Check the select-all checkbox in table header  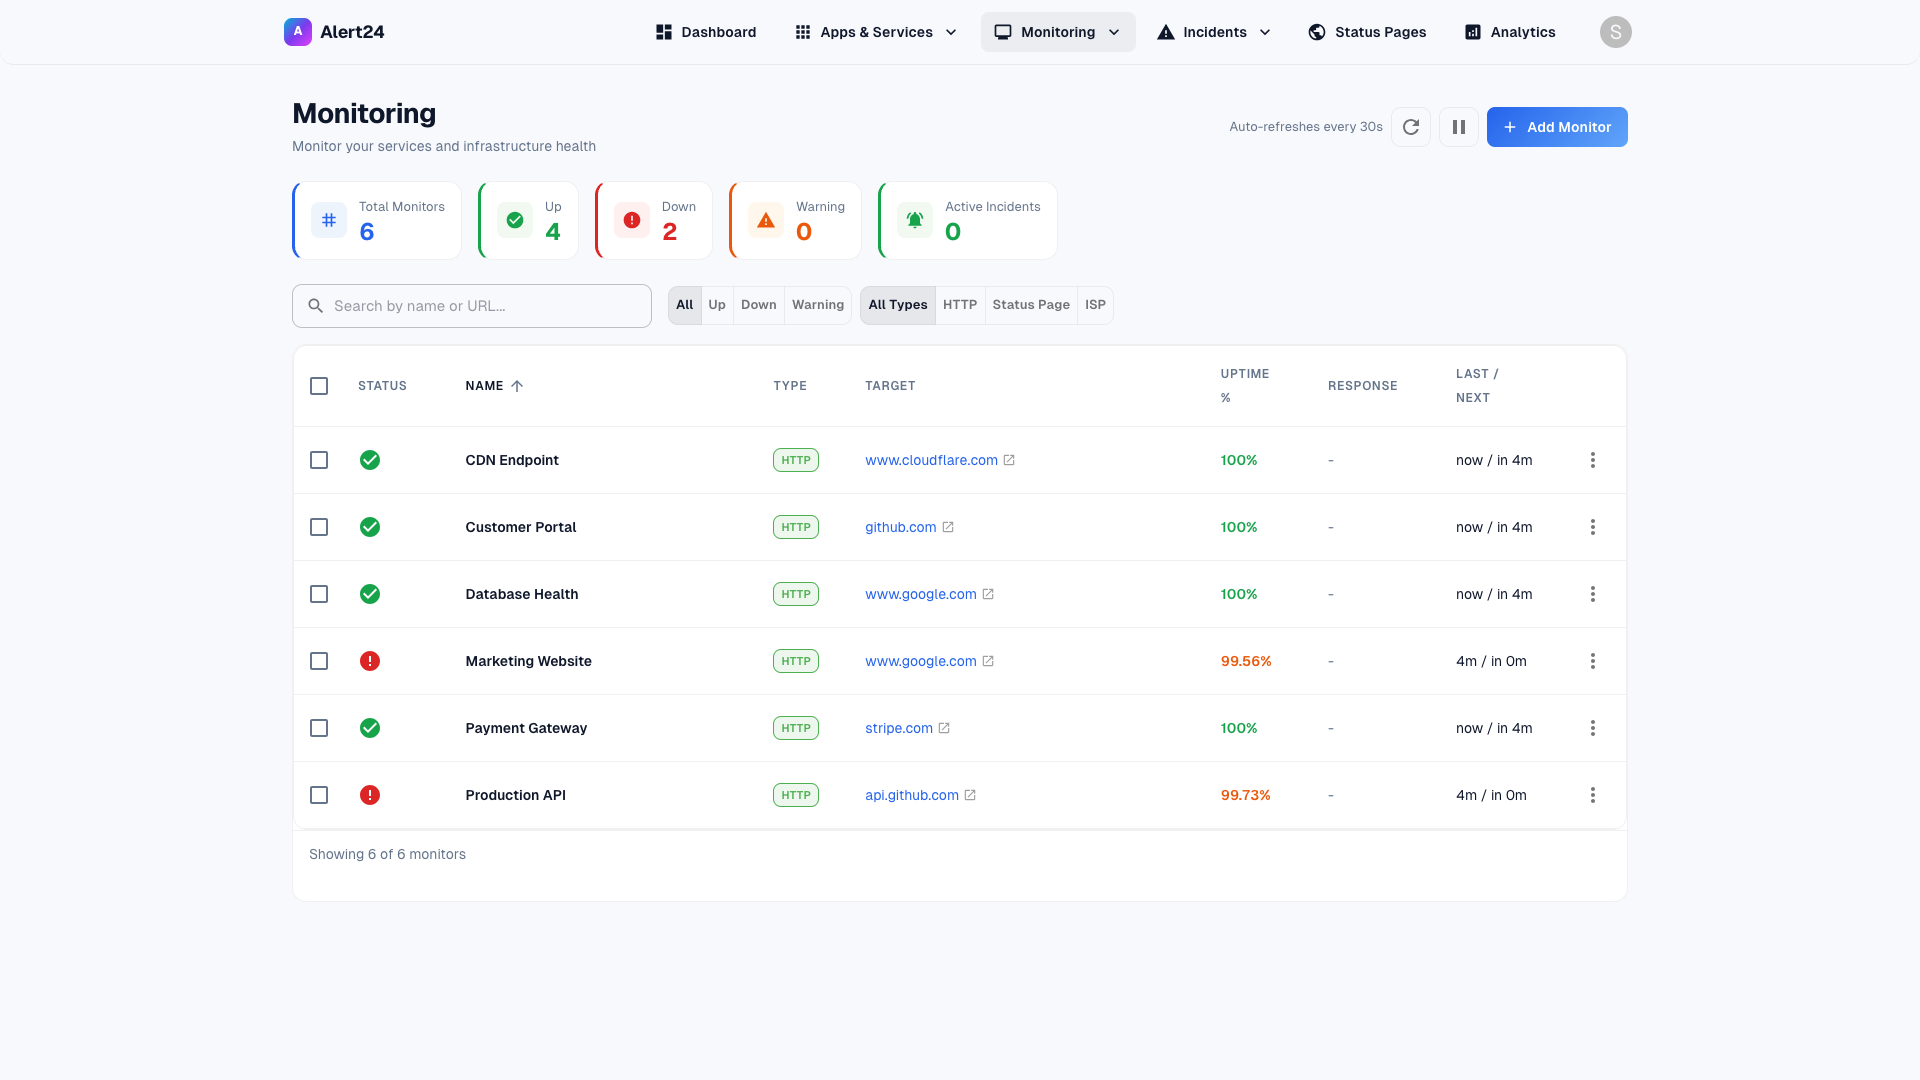(x=319, y=386)
